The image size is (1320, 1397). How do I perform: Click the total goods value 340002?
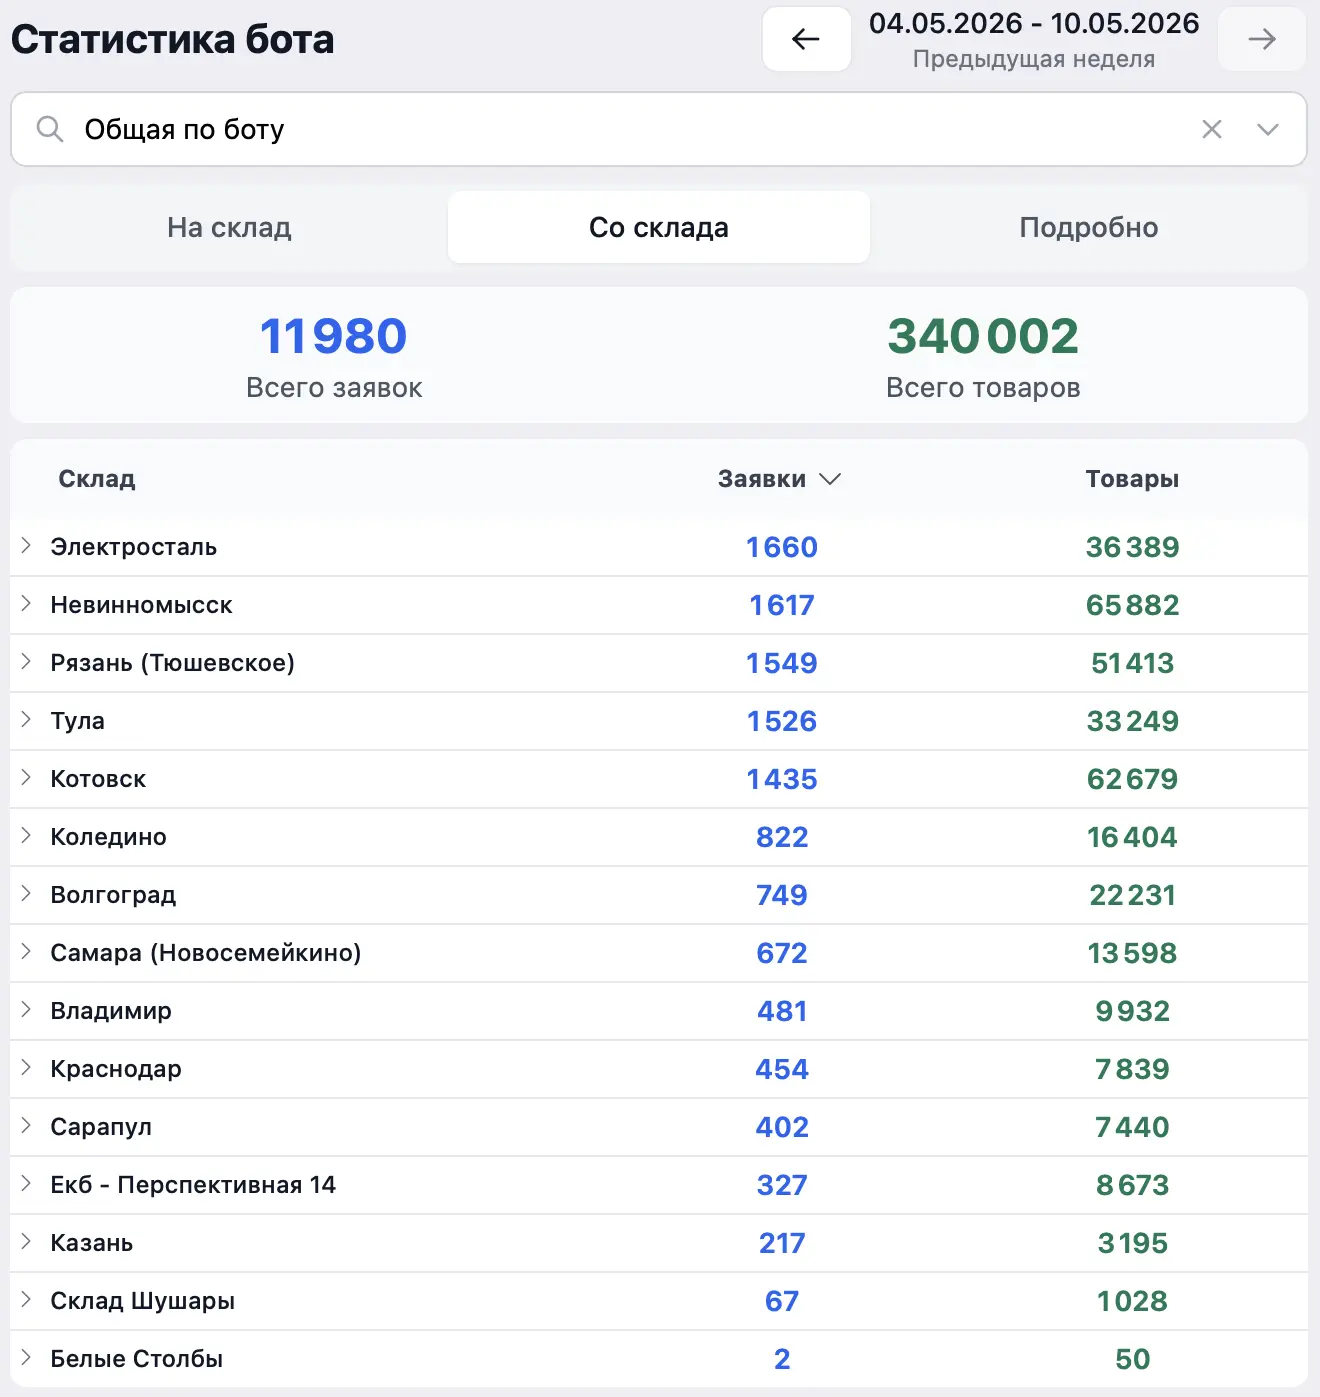(983, 336)
